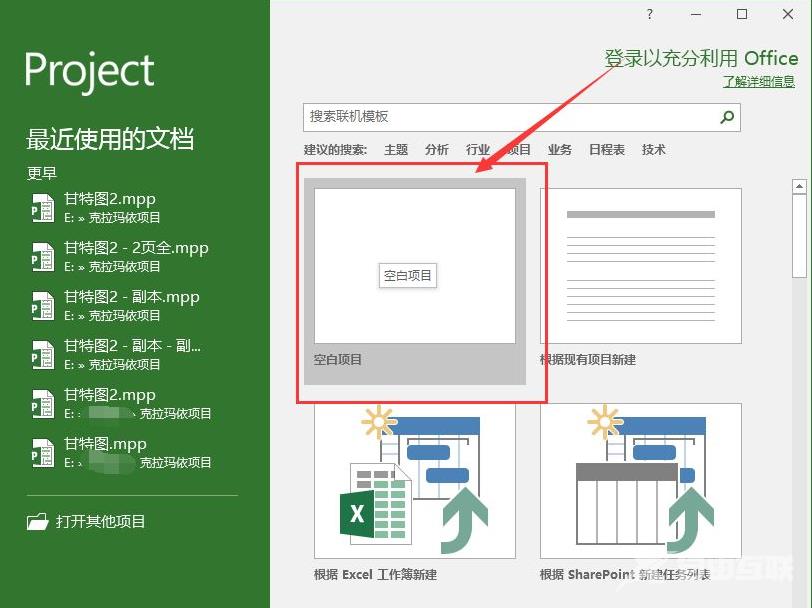Click suggested search 行业

[477, 150]
